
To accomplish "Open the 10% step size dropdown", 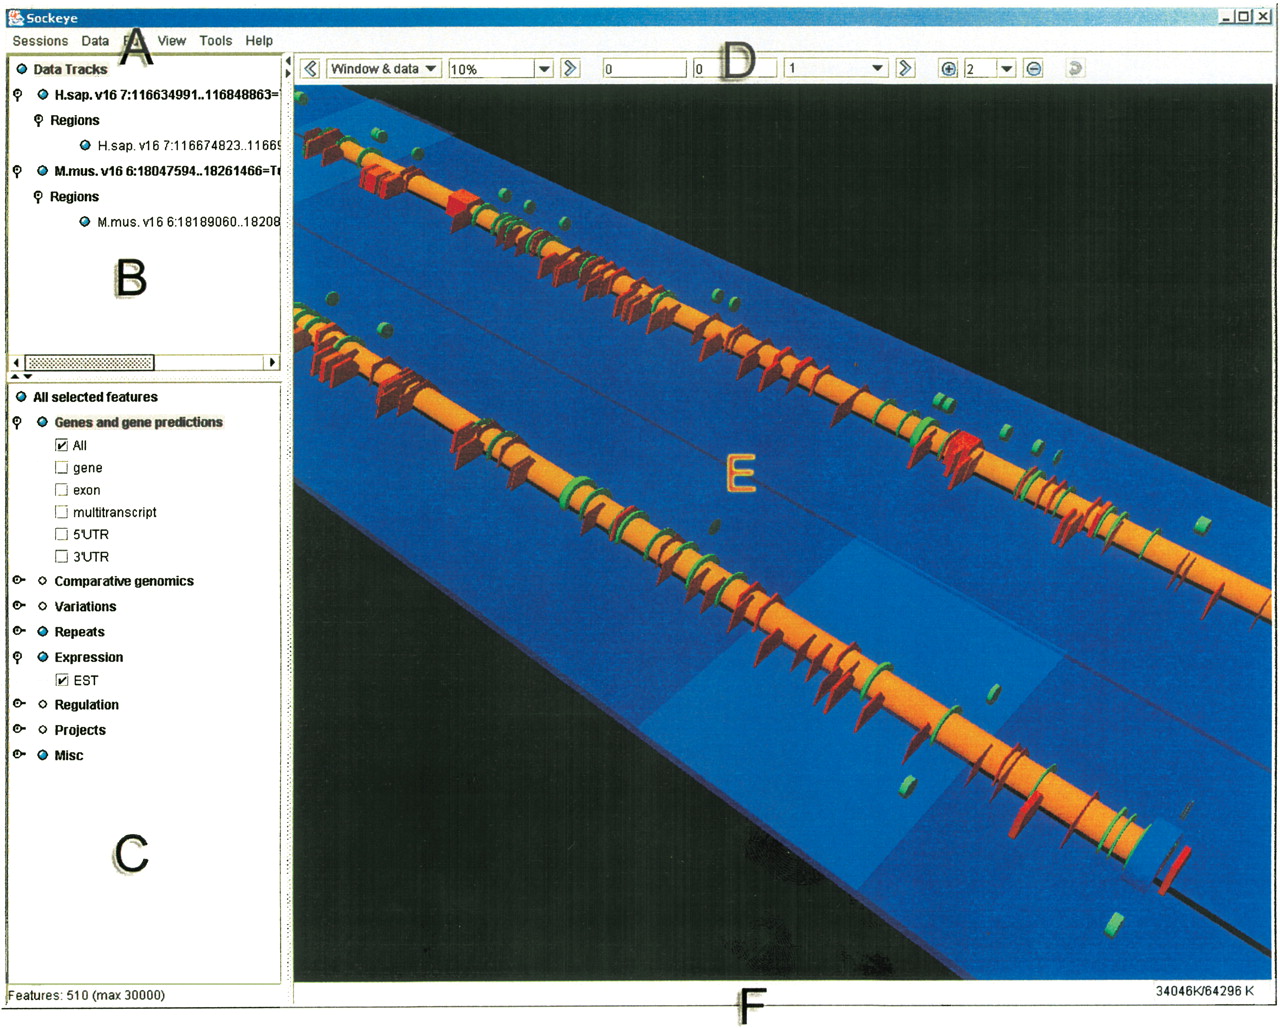I will [x=501, y=69].
